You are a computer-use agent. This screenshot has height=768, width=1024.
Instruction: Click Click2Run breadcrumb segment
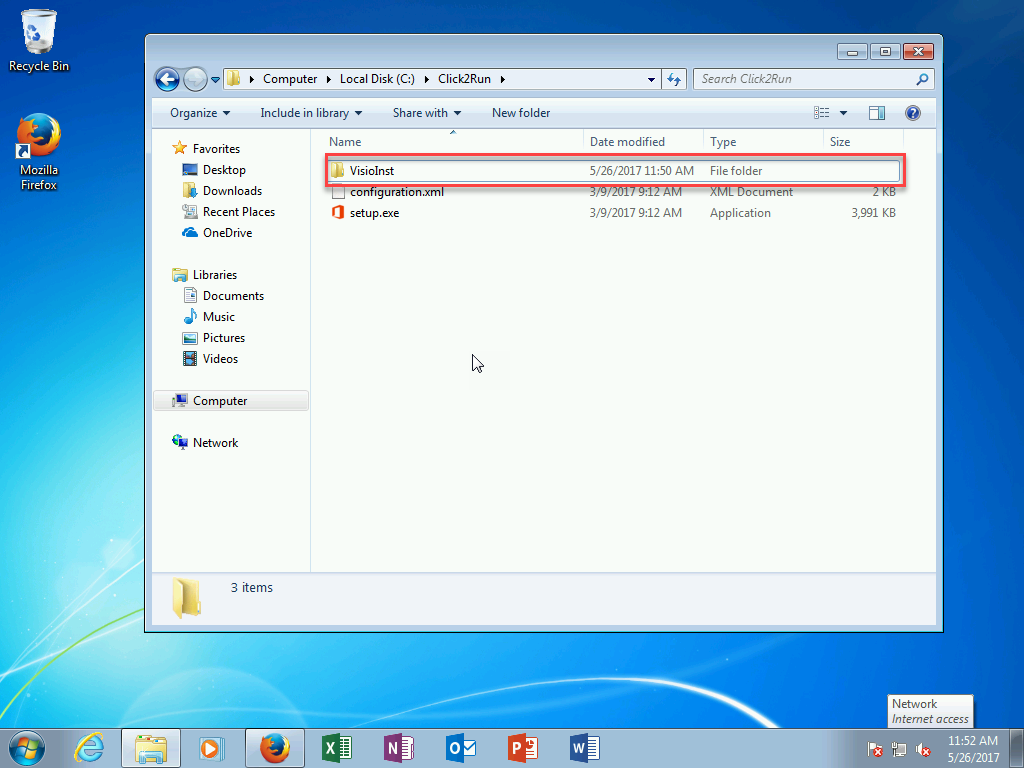click(464, 79)
